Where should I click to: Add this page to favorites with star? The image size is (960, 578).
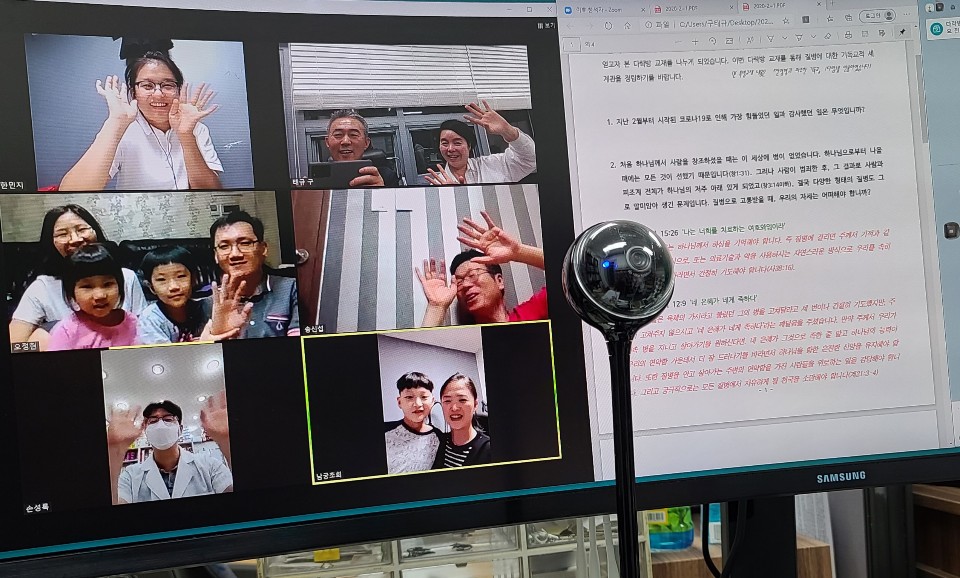pyautogui.click(x=786, y=21)
